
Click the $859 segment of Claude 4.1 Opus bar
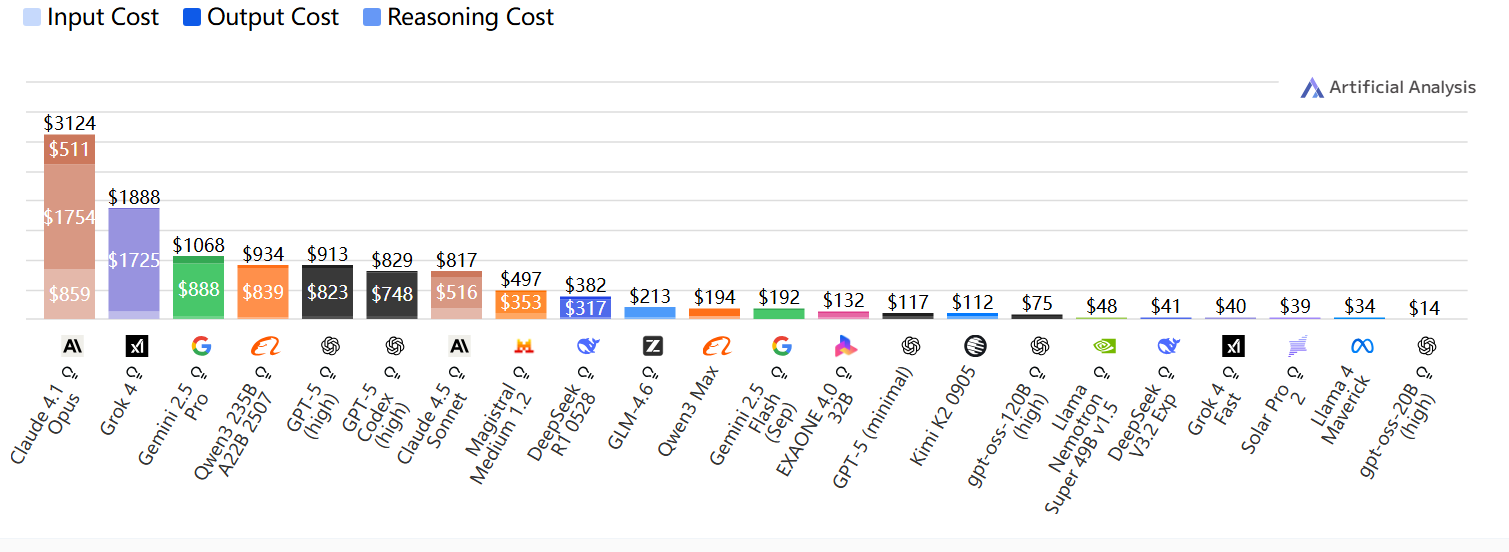(69, 294)
